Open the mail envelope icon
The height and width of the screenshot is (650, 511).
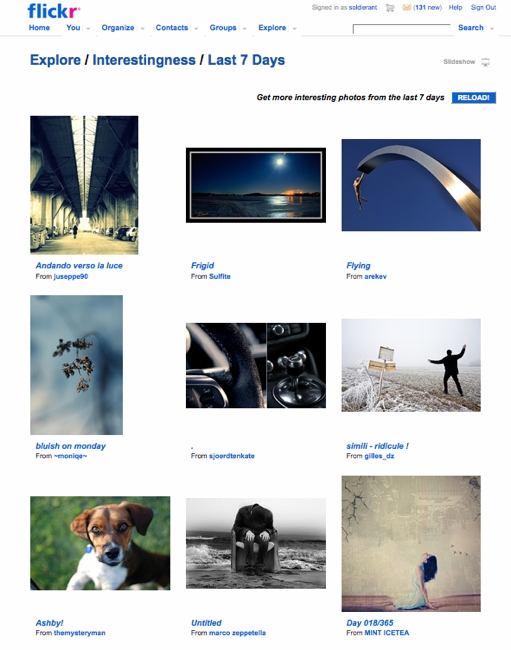(407, 7)
